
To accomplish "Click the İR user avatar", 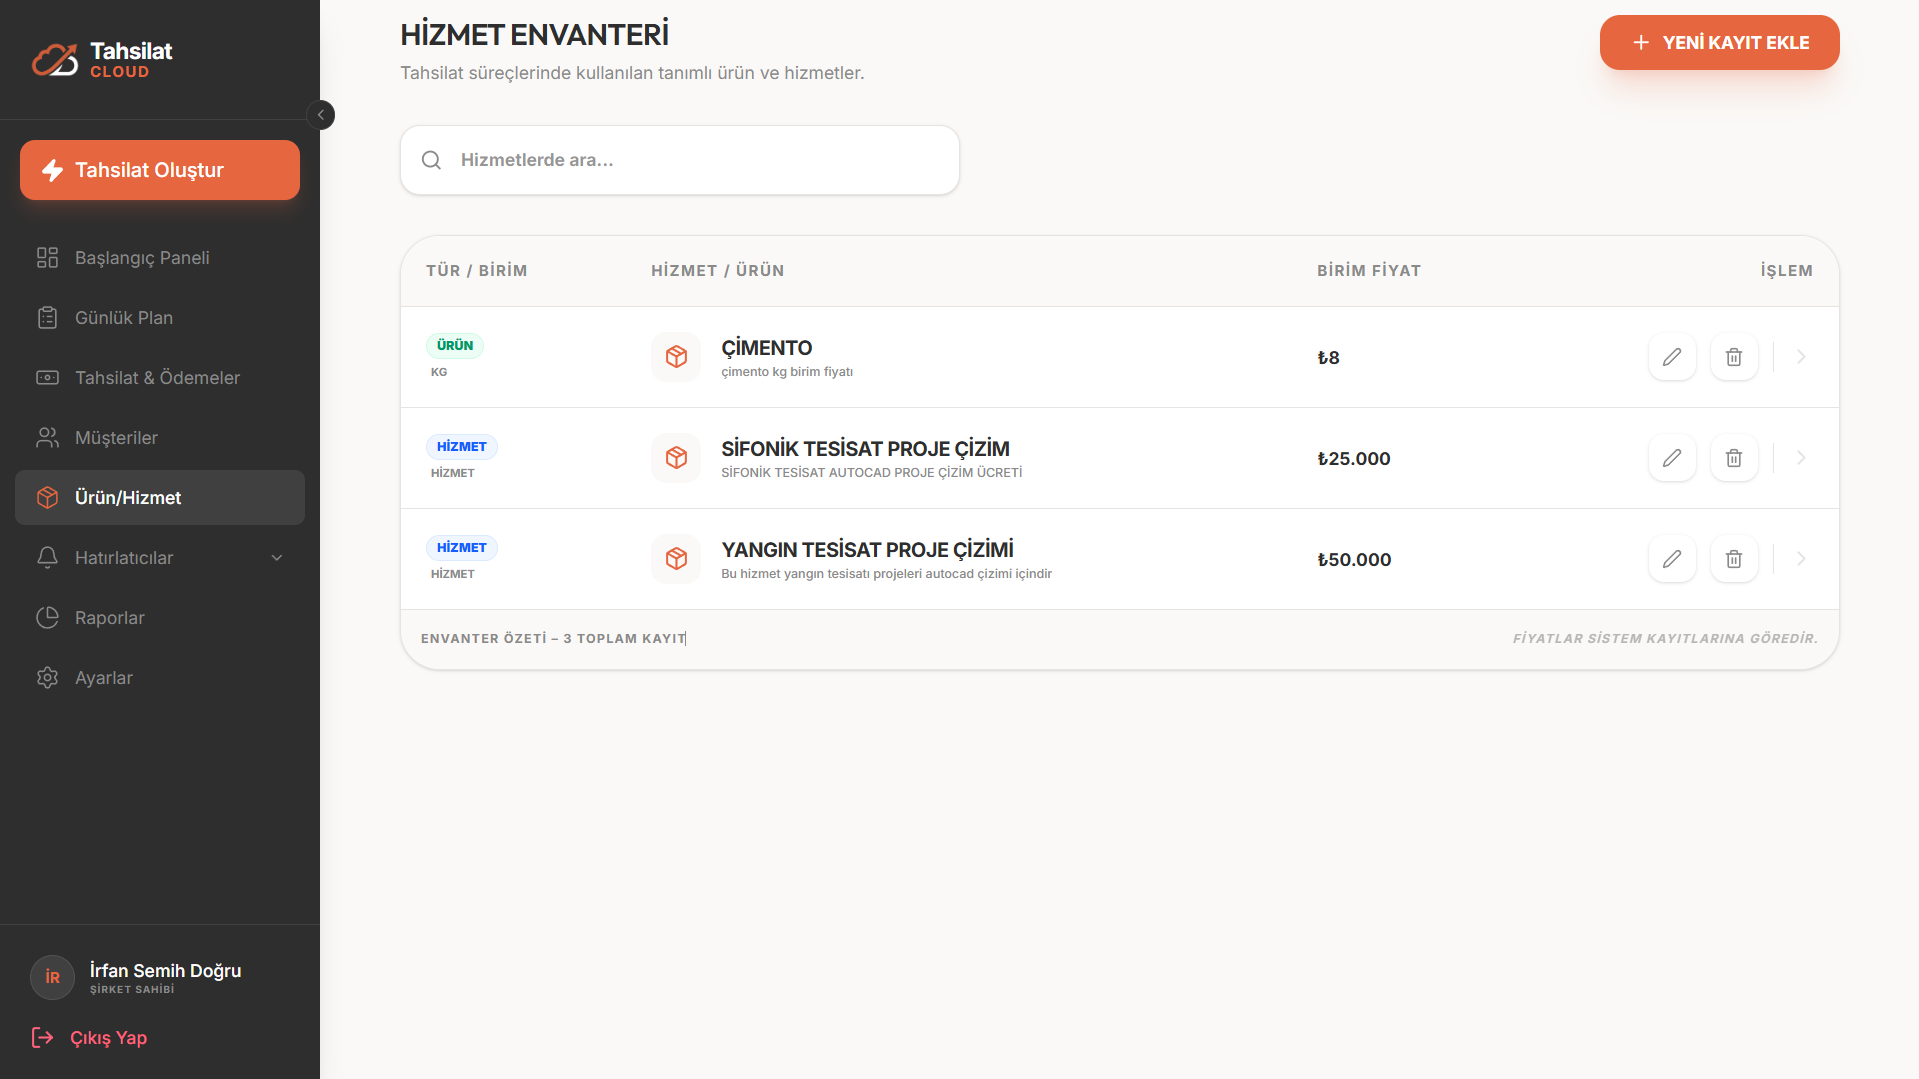I will point(53,978).
